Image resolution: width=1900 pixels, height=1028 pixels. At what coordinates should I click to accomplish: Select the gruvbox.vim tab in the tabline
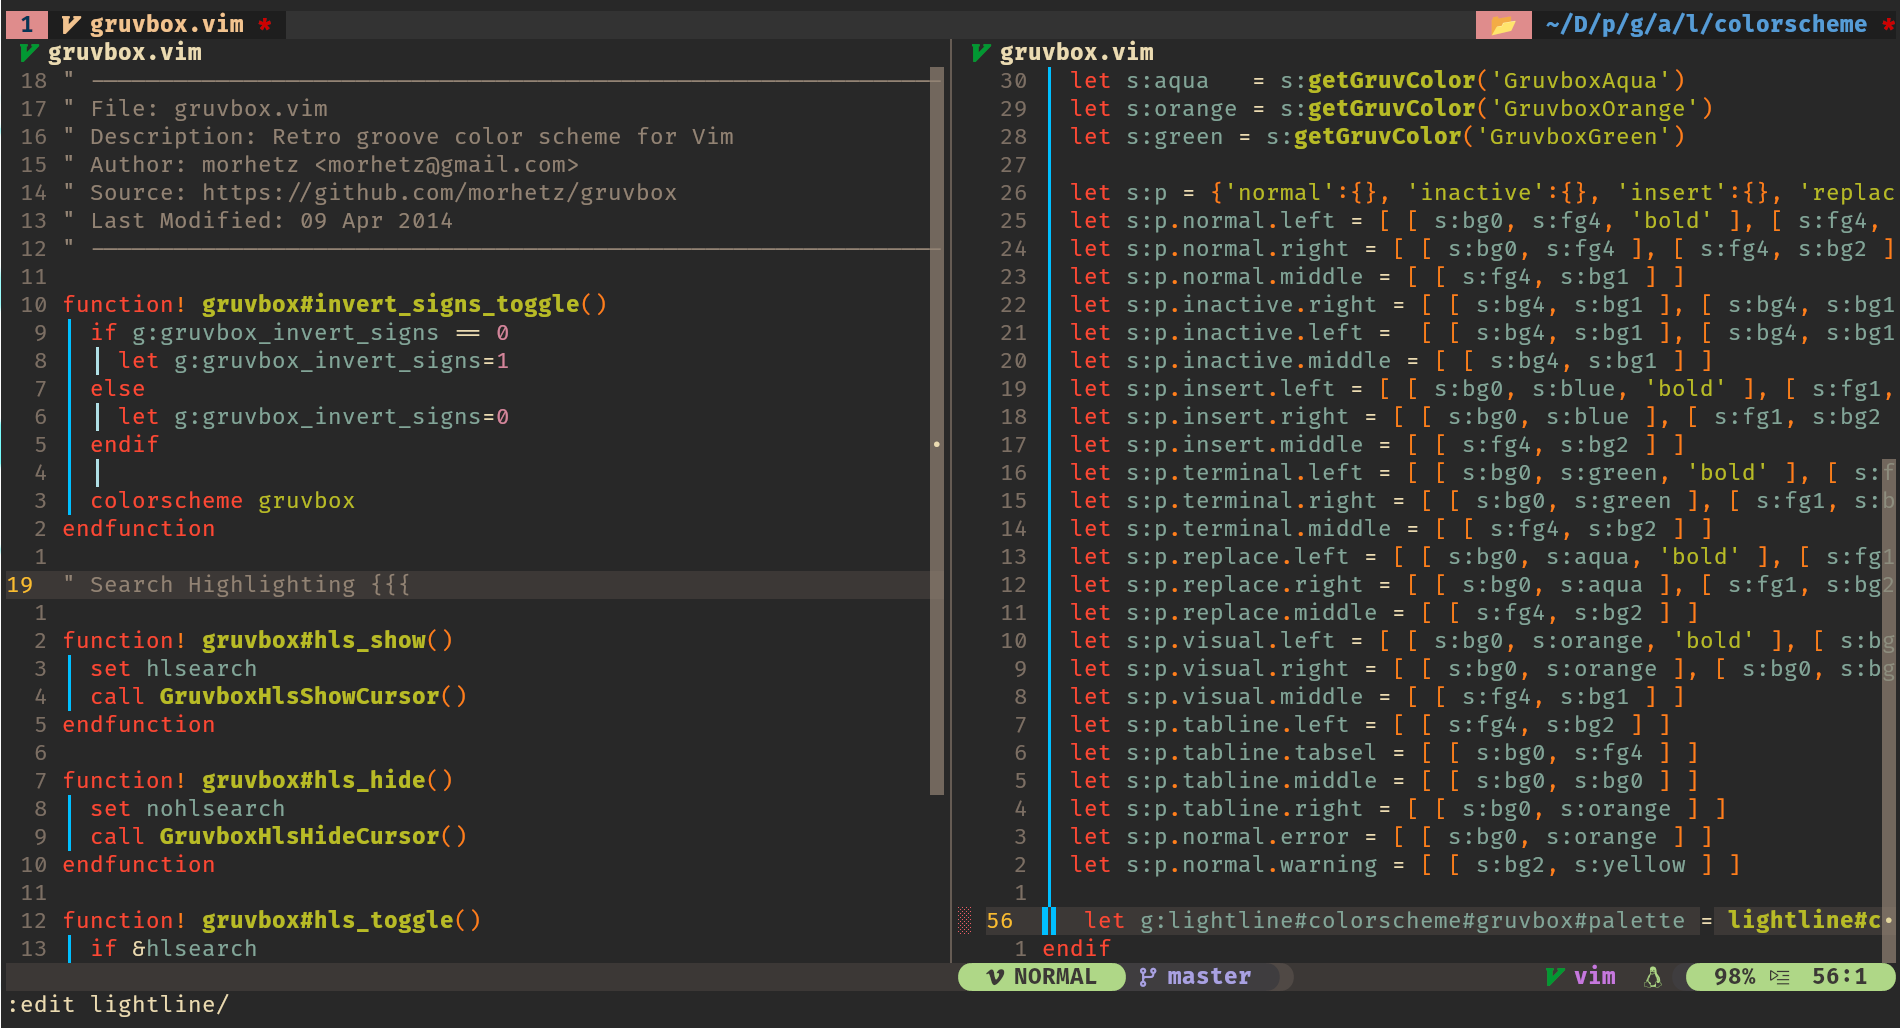tap(166, 24)
